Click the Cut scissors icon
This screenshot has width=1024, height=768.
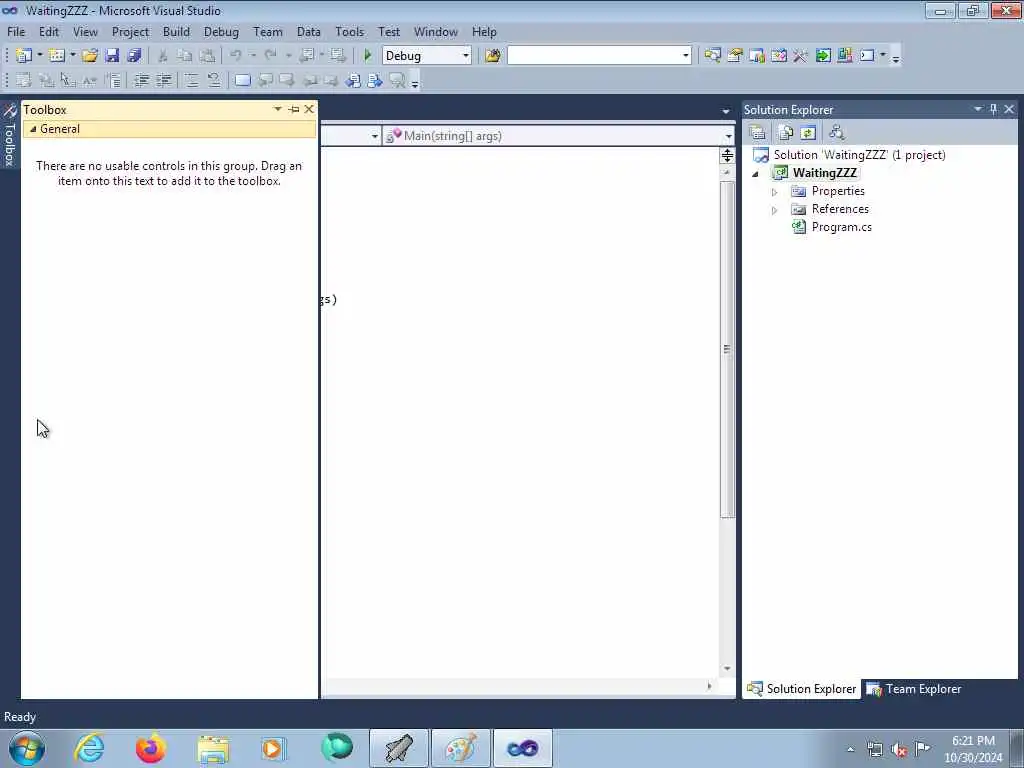click(163, 56)
